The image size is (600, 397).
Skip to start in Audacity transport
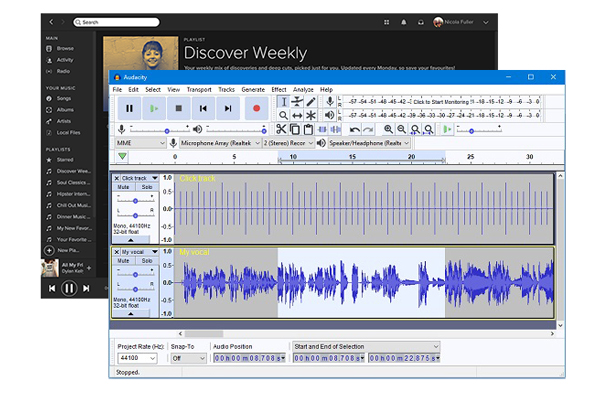(203, 108)
